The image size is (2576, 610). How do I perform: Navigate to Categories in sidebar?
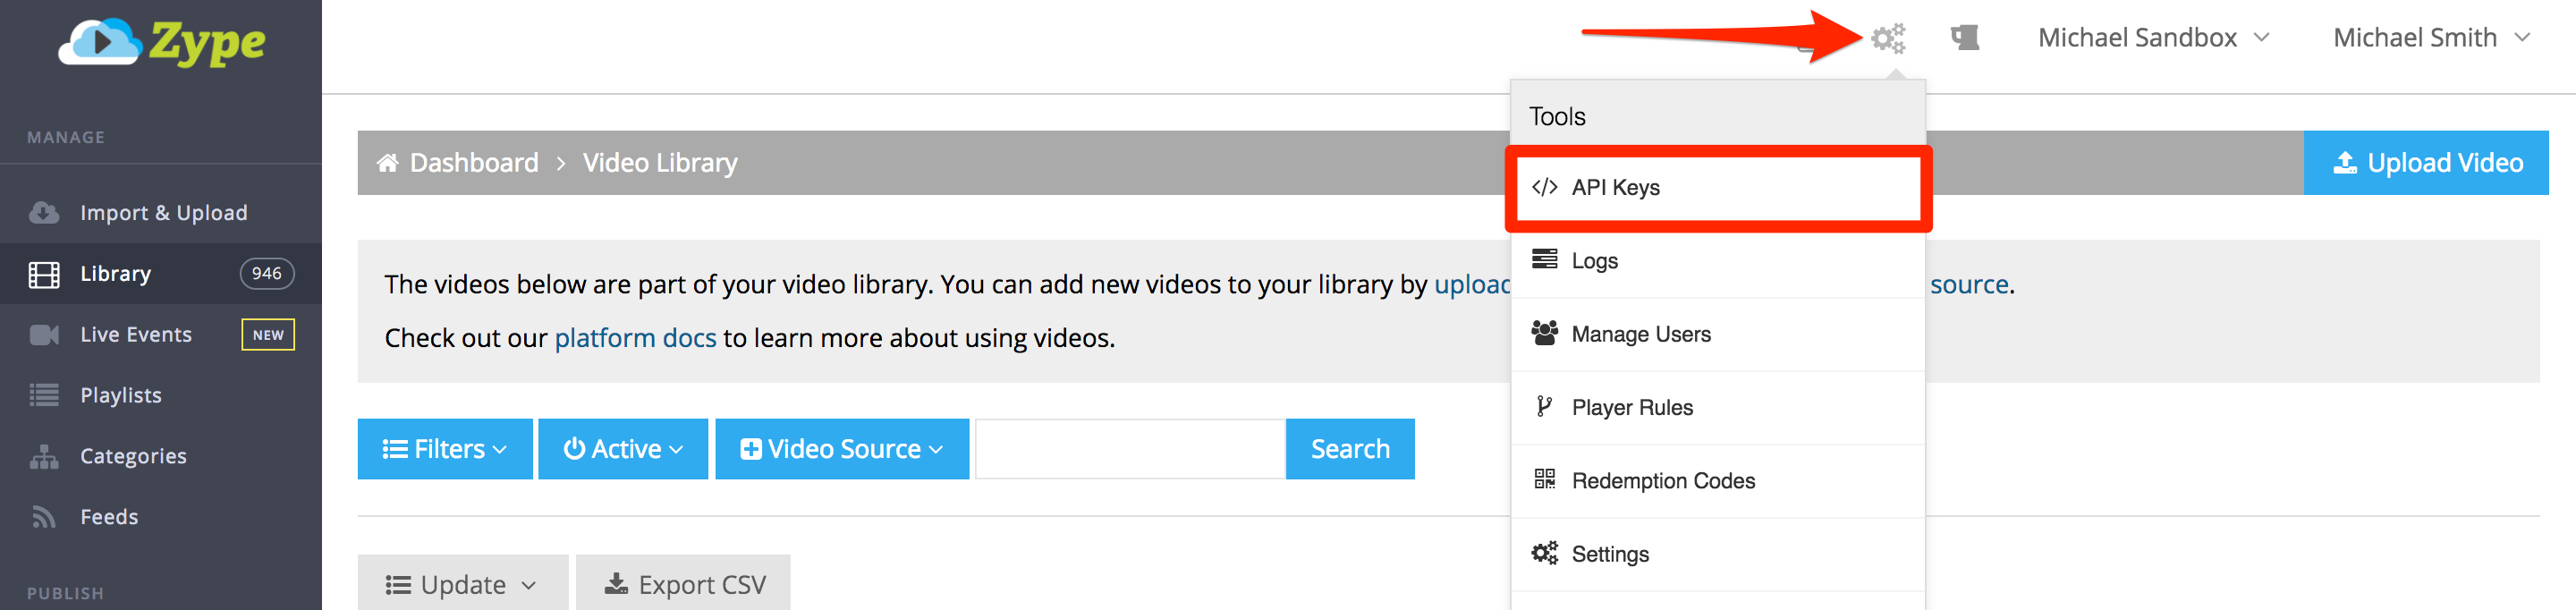pyautogui.click(x=133, y=457)
